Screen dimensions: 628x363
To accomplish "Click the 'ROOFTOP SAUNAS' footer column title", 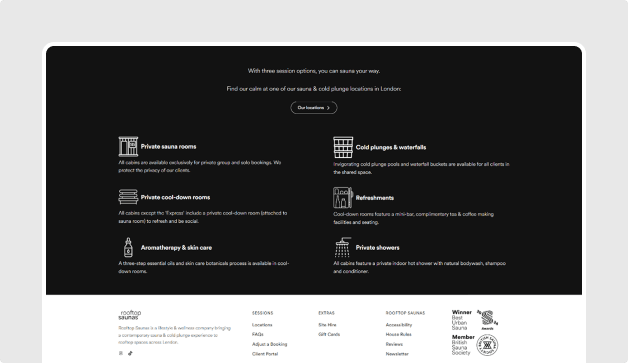I will coord(405,313).
